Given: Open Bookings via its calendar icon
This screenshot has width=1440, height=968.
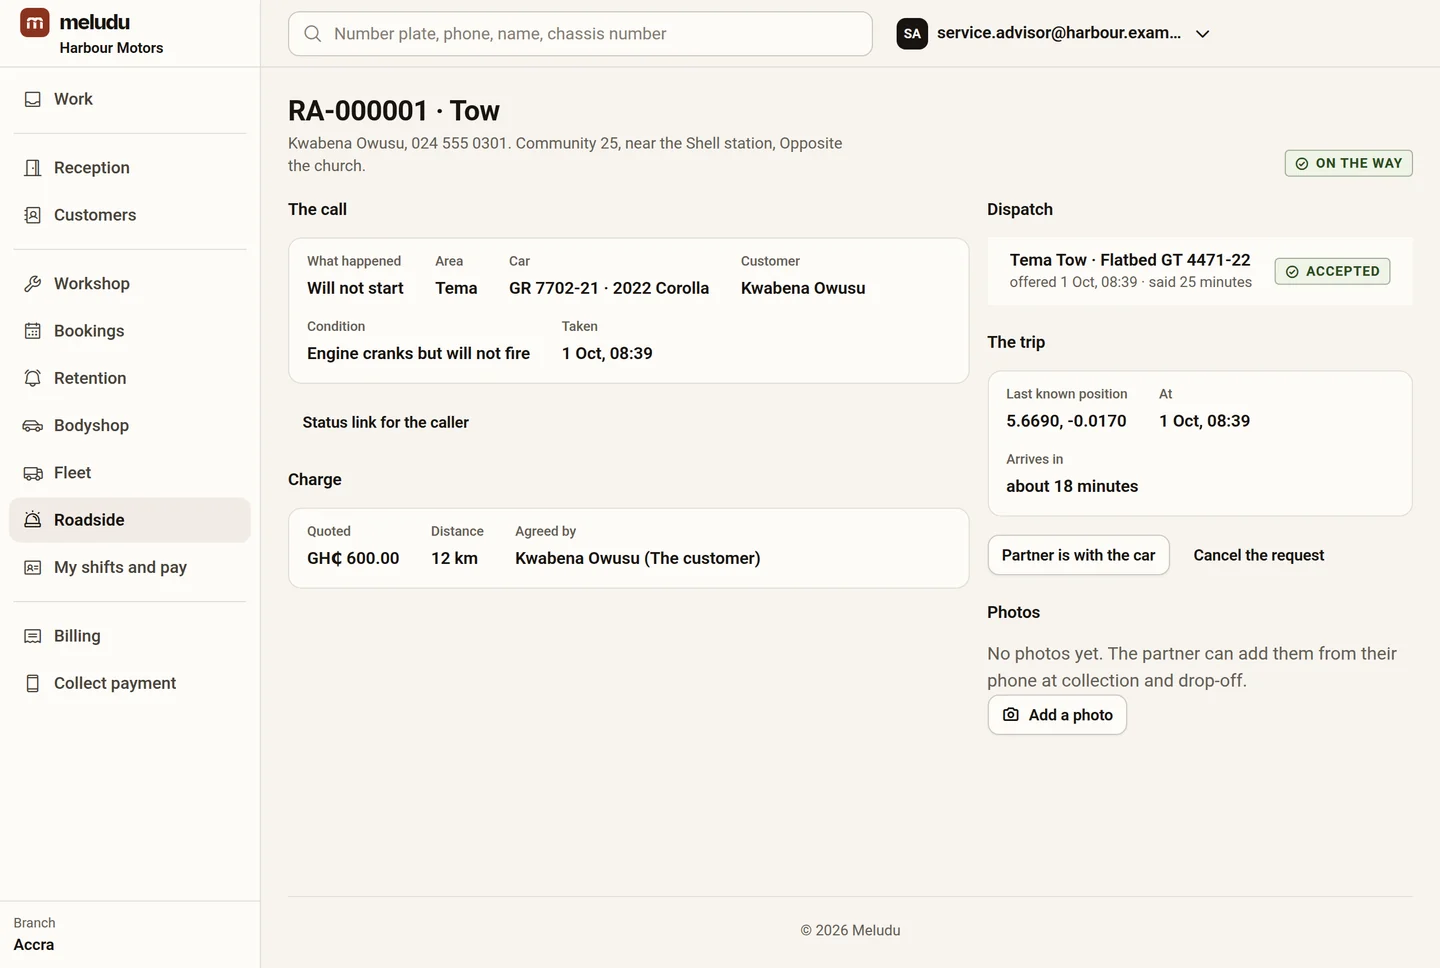Looking at the screenshot, I should 33,331.
